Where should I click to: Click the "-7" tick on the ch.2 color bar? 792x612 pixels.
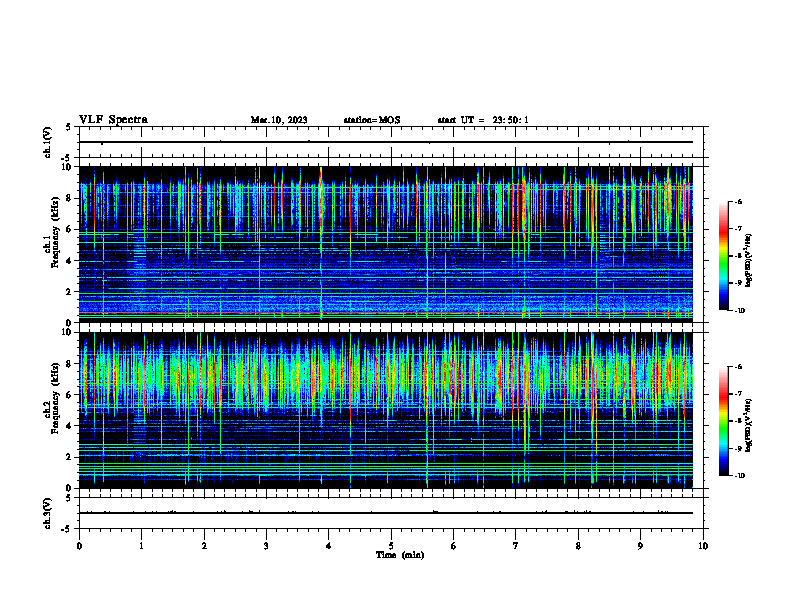tap(738, 394)
